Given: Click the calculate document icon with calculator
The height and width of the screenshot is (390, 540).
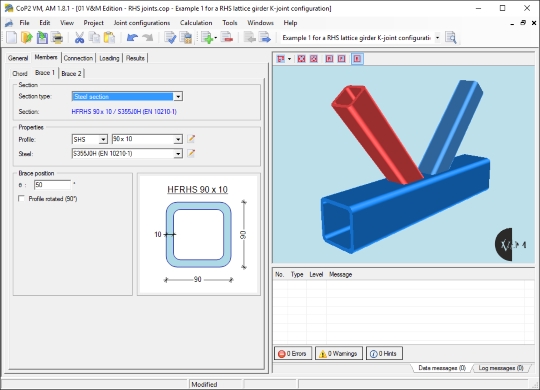Looking at the screenshot, I should (186, 38).
